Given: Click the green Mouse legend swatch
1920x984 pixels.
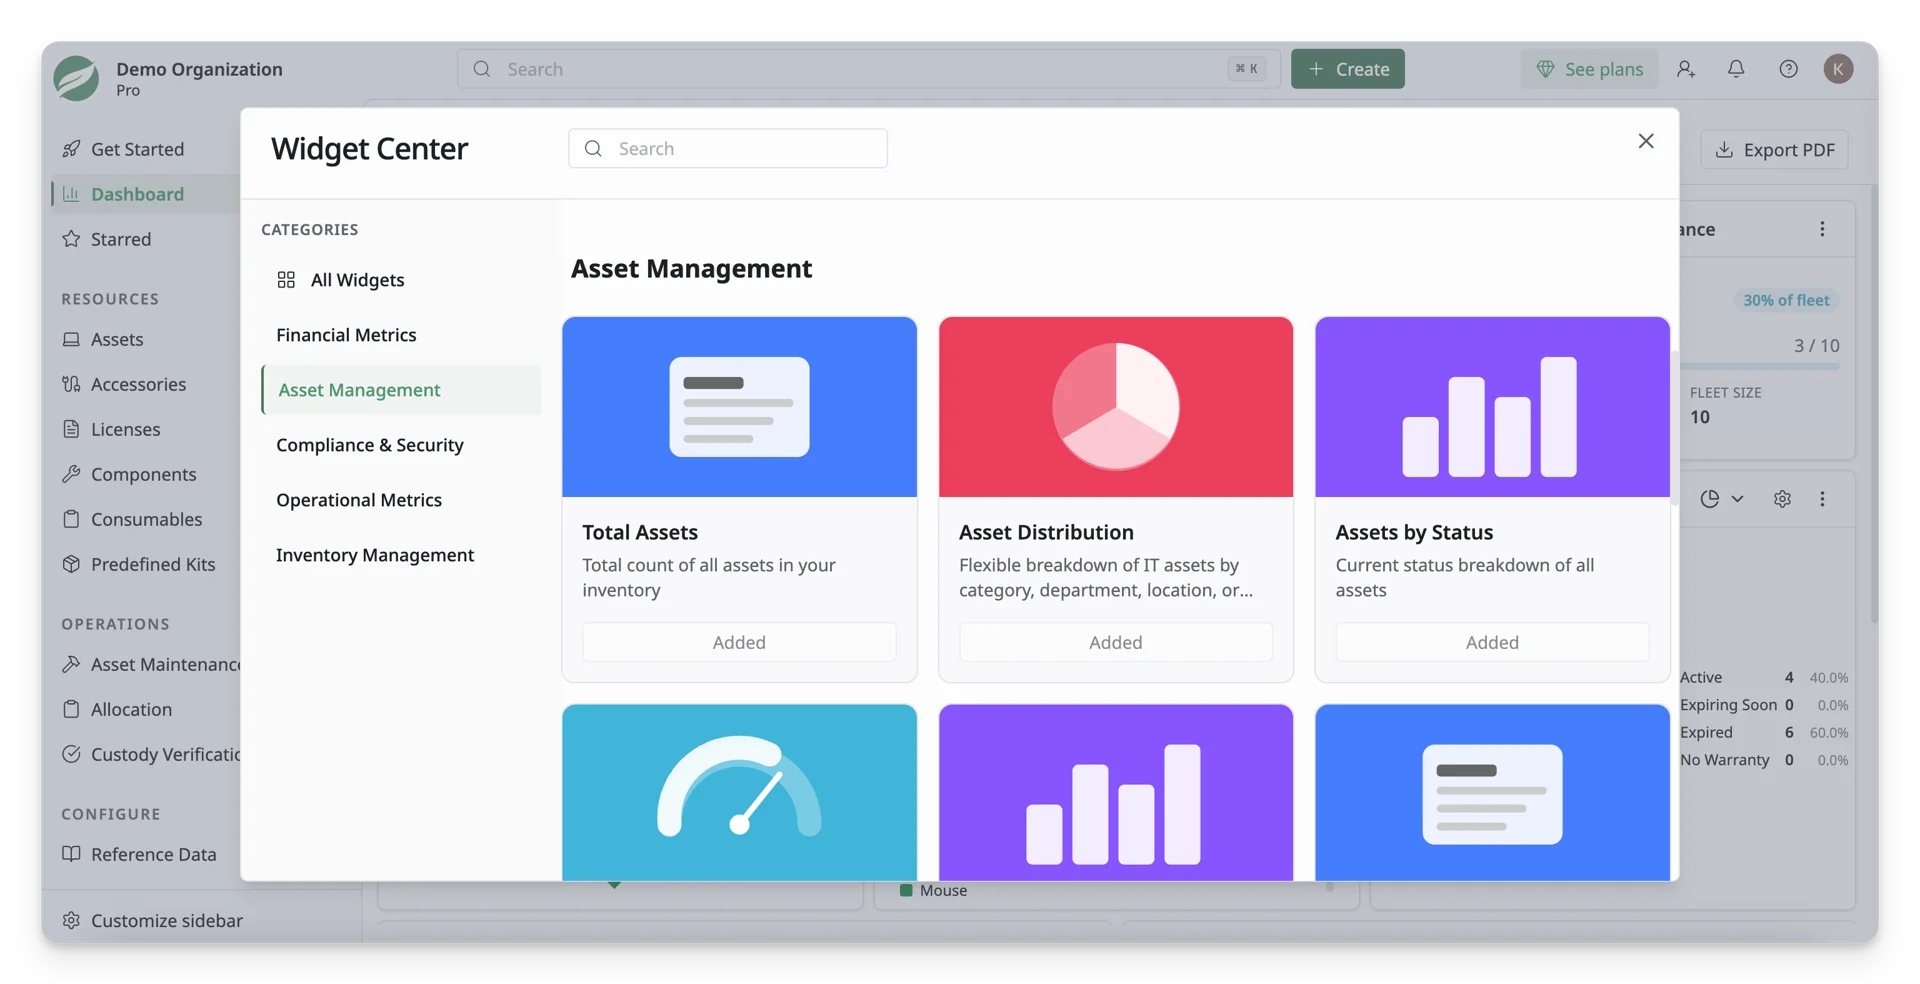Looking at the screenshot, I should coord(906,890).
